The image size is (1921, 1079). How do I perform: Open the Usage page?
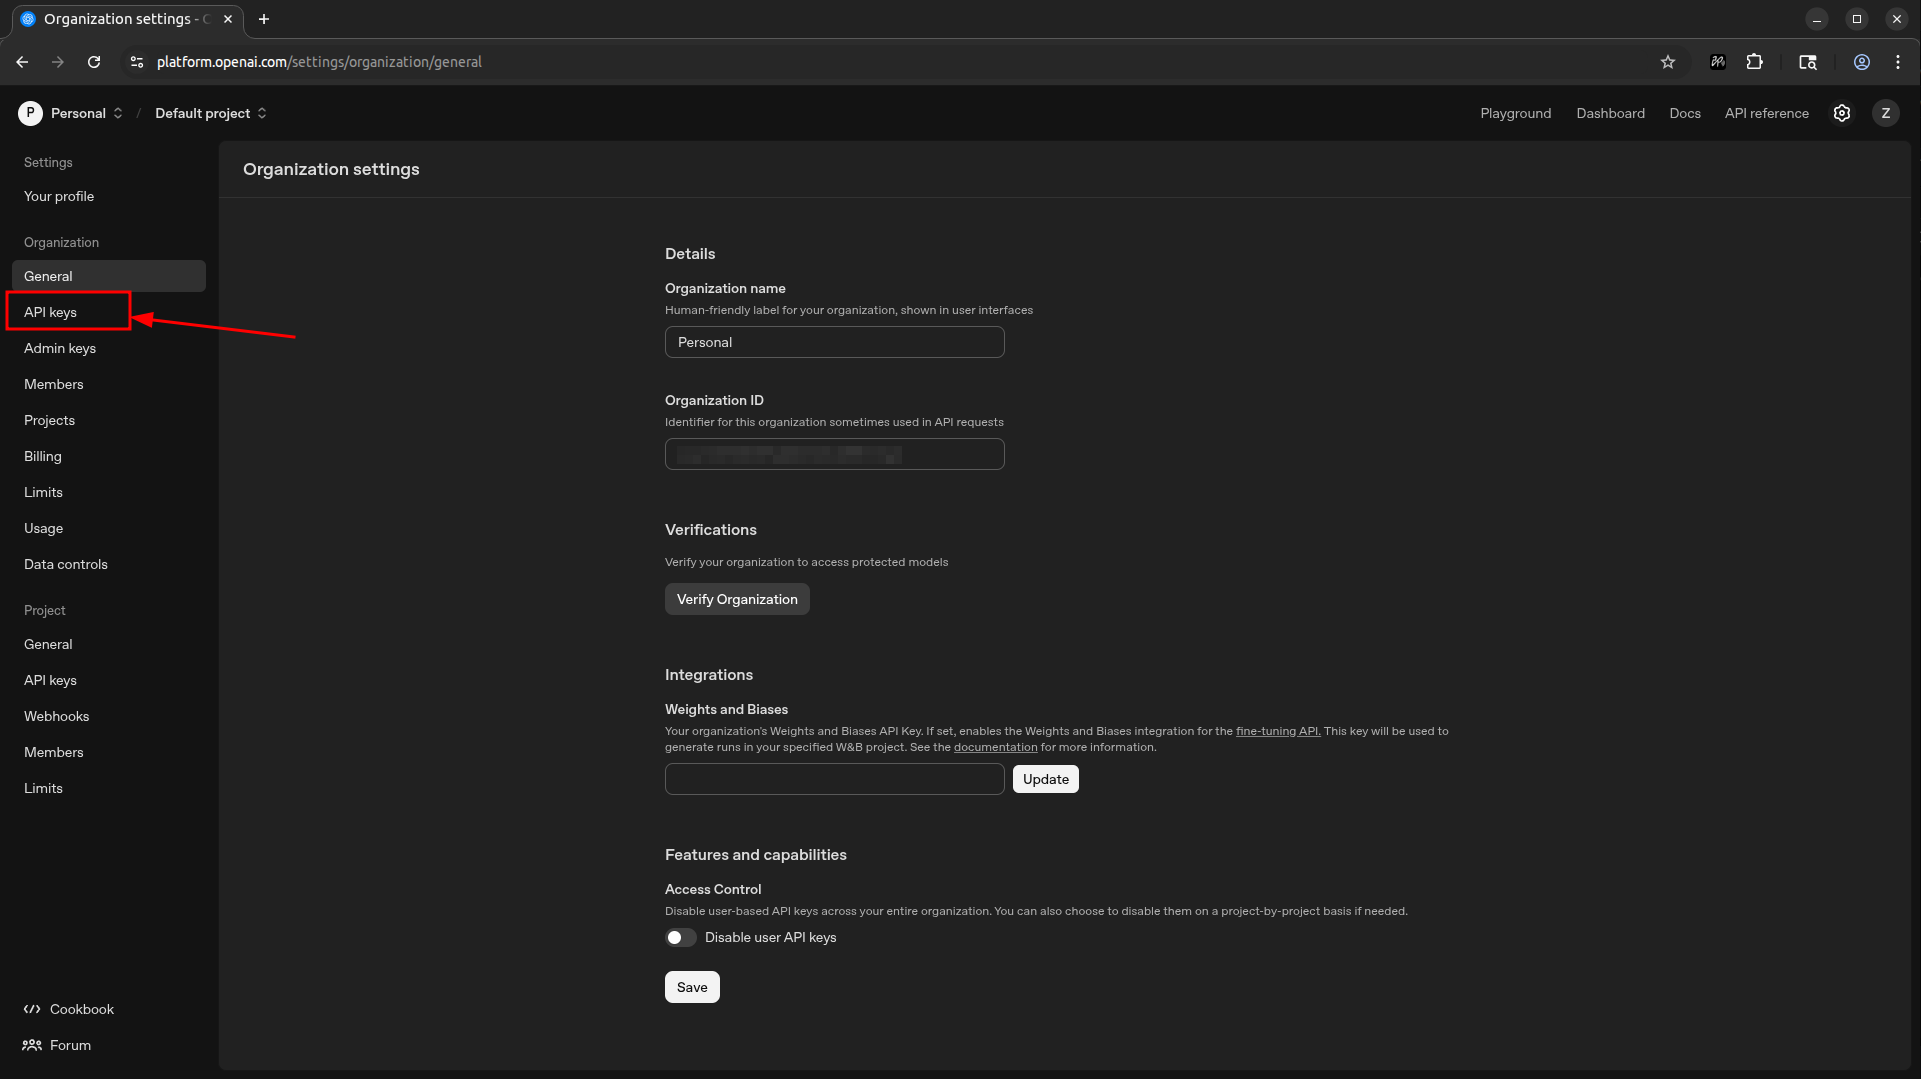(109, 528)
